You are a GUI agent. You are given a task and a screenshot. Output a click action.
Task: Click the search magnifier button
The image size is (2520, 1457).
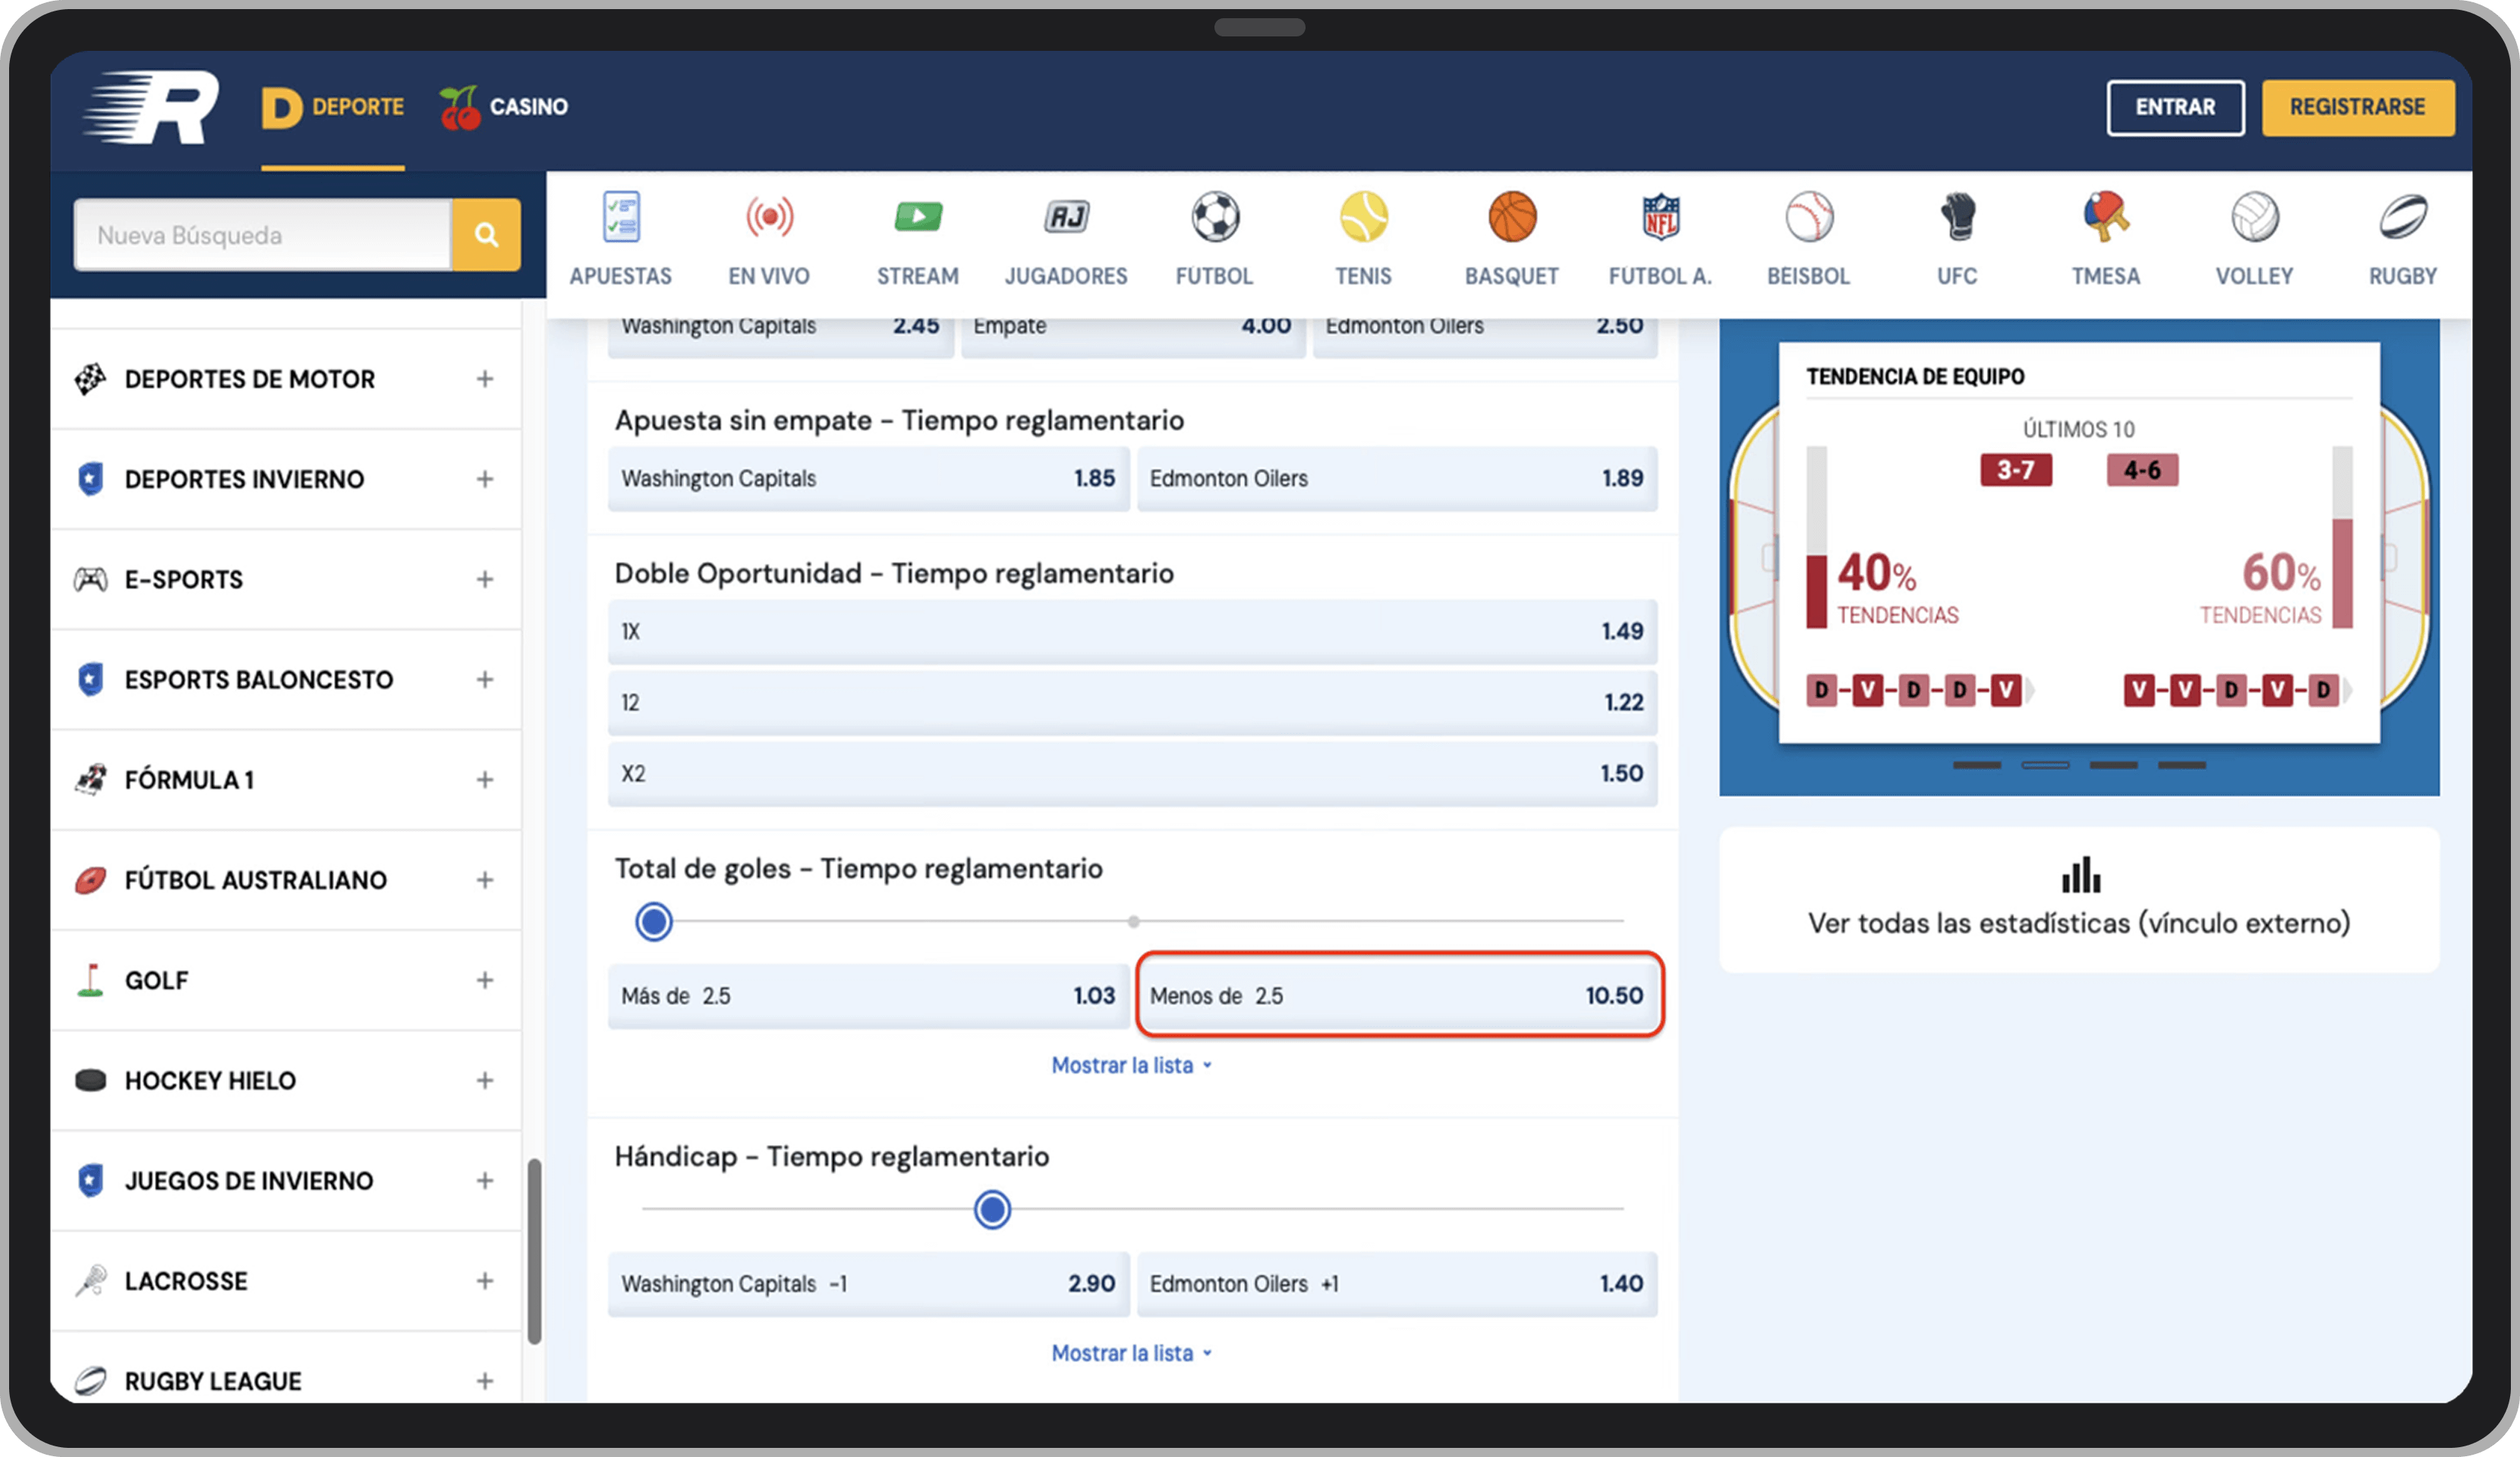pyautogui.click(x=486, y=235)
